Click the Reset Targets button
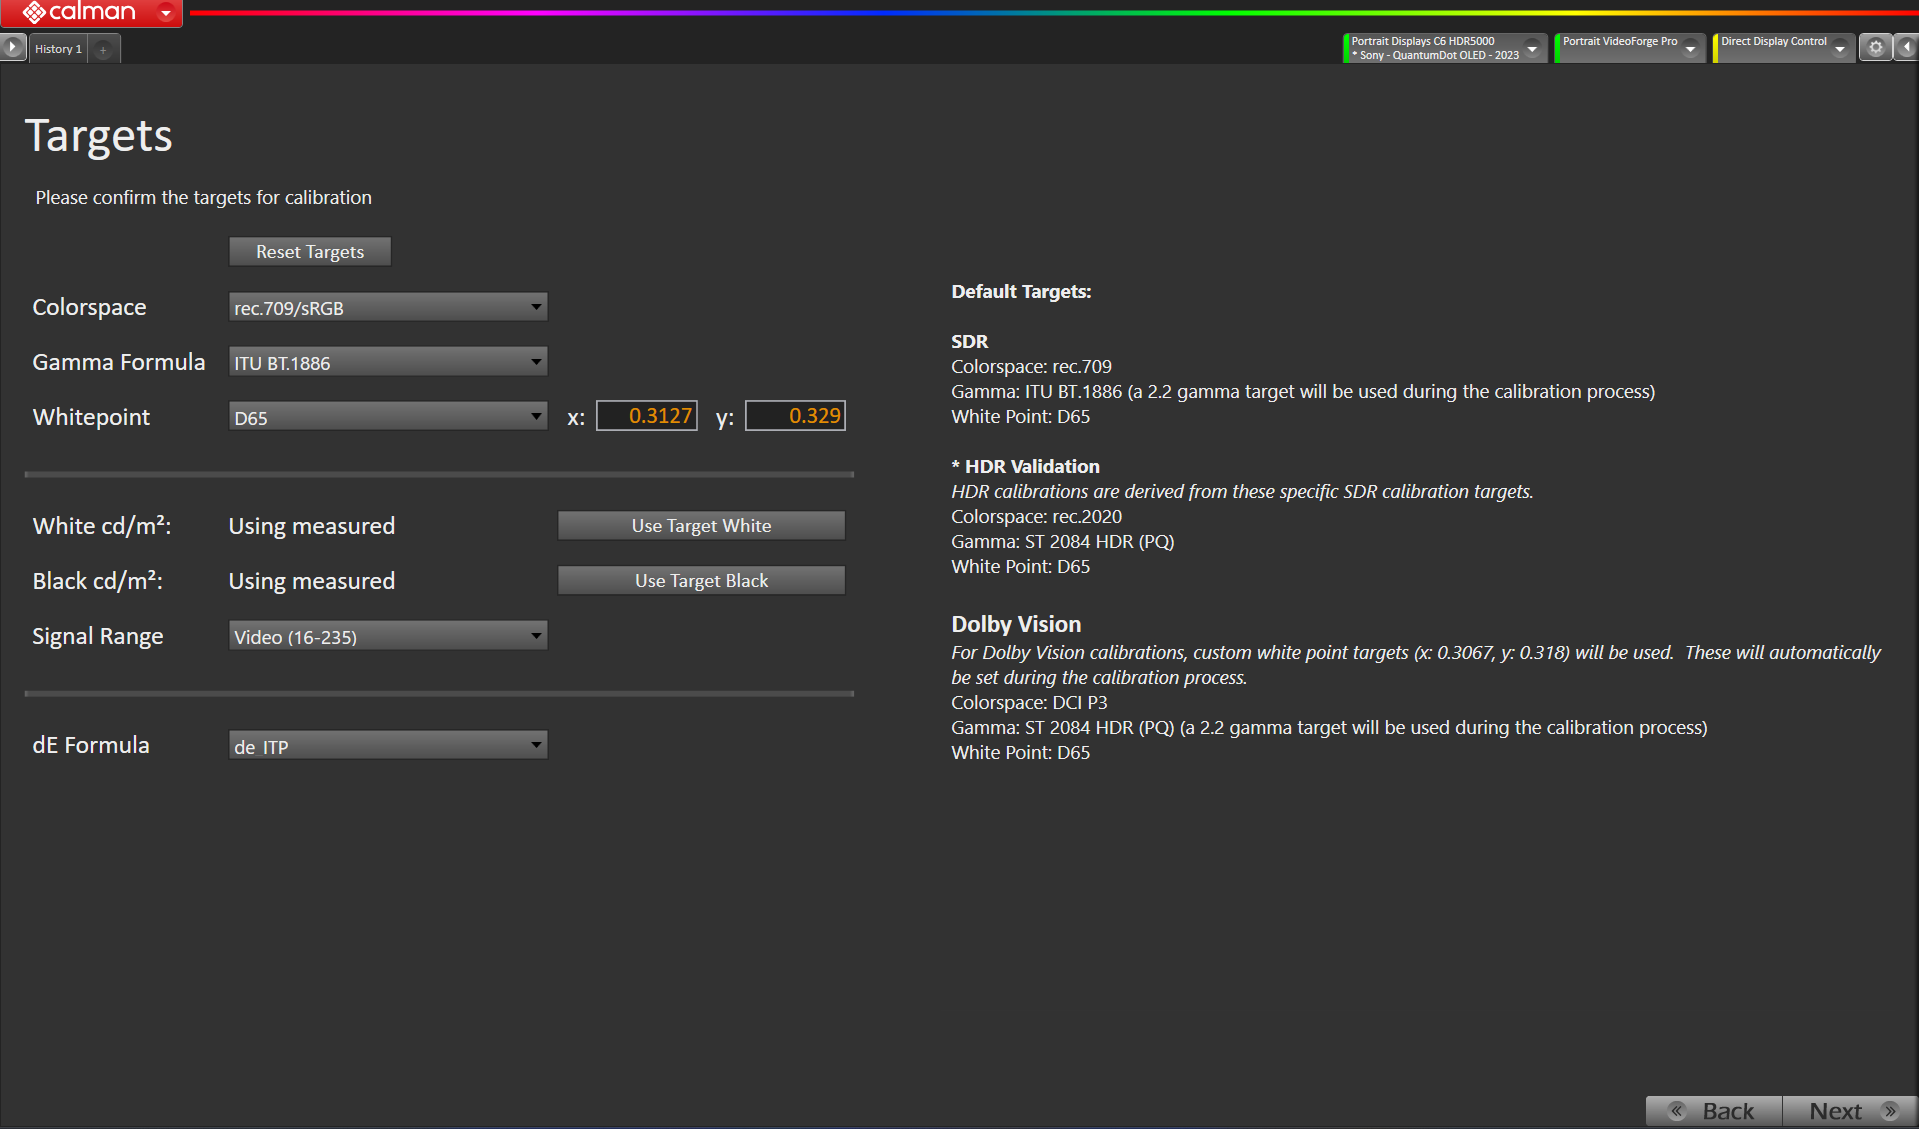 (x=310, y=252)
